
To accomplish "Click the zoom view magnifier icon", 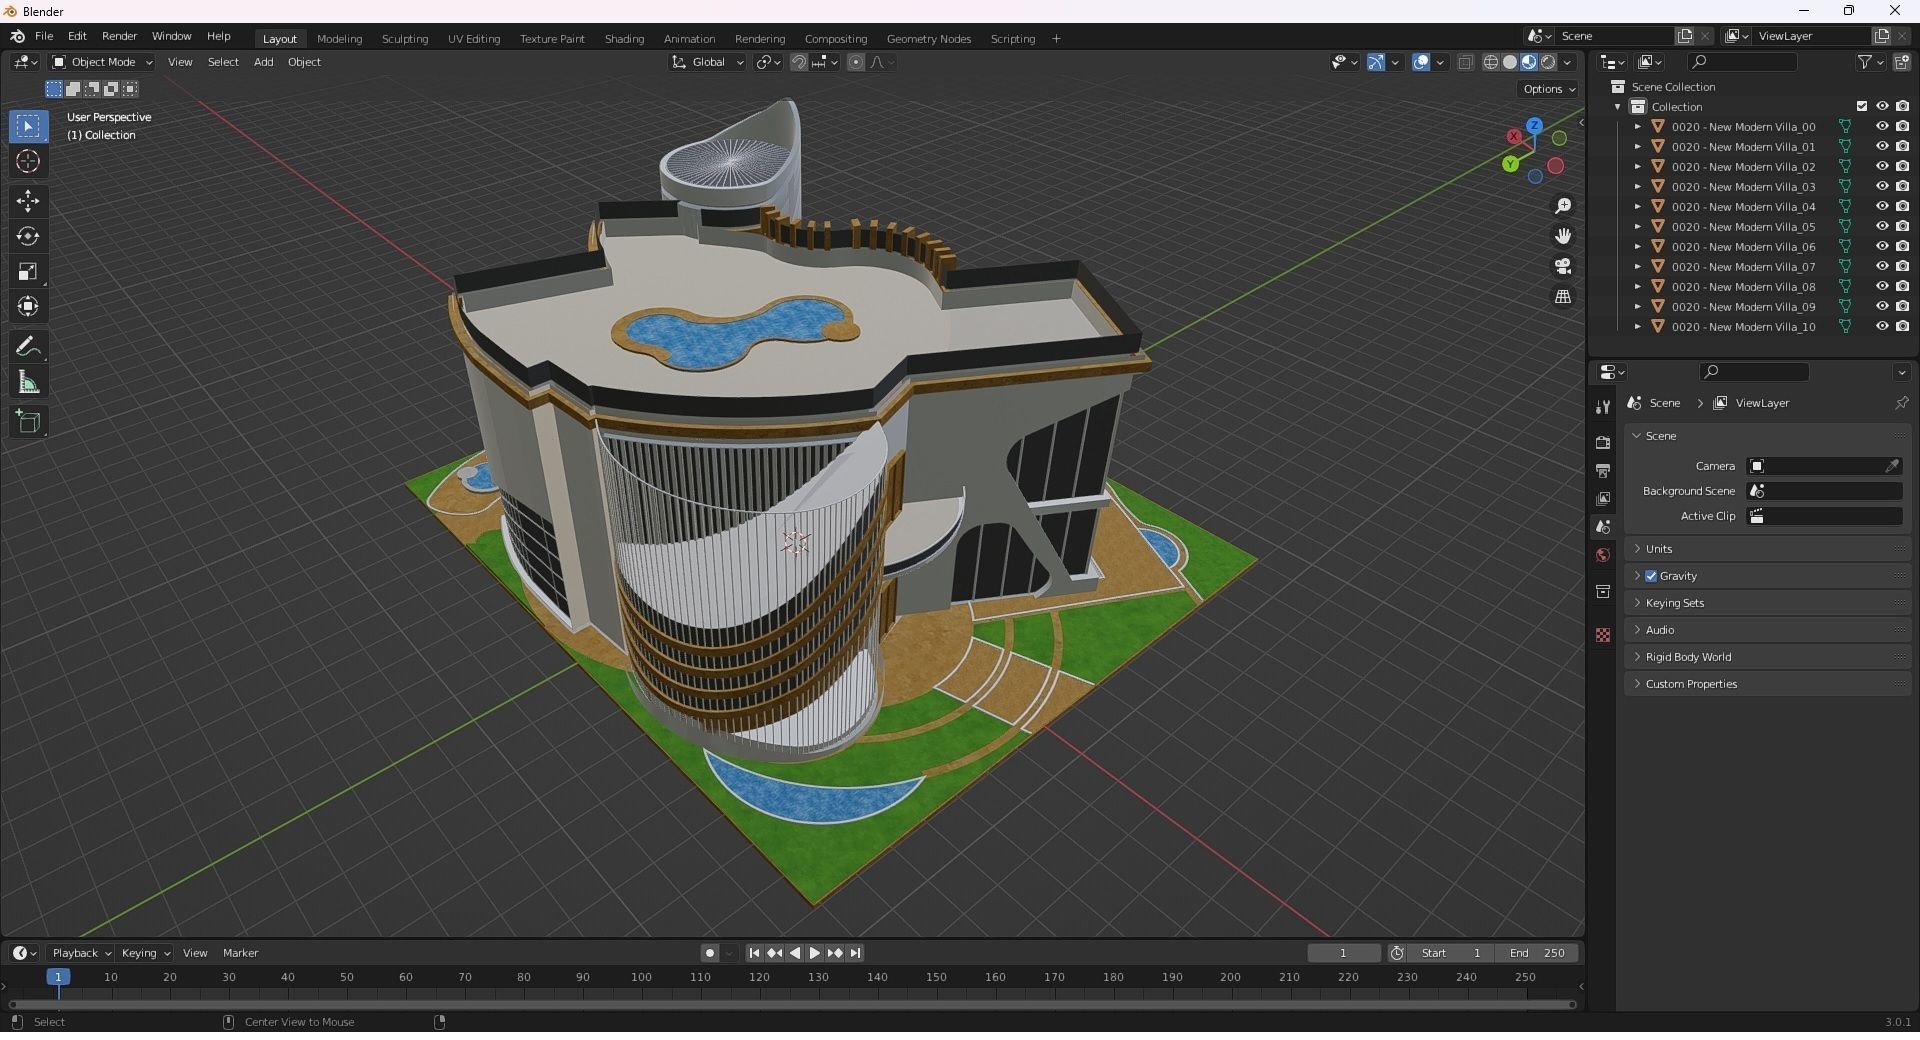I will pyautogui.click(x=1562, y=206).
